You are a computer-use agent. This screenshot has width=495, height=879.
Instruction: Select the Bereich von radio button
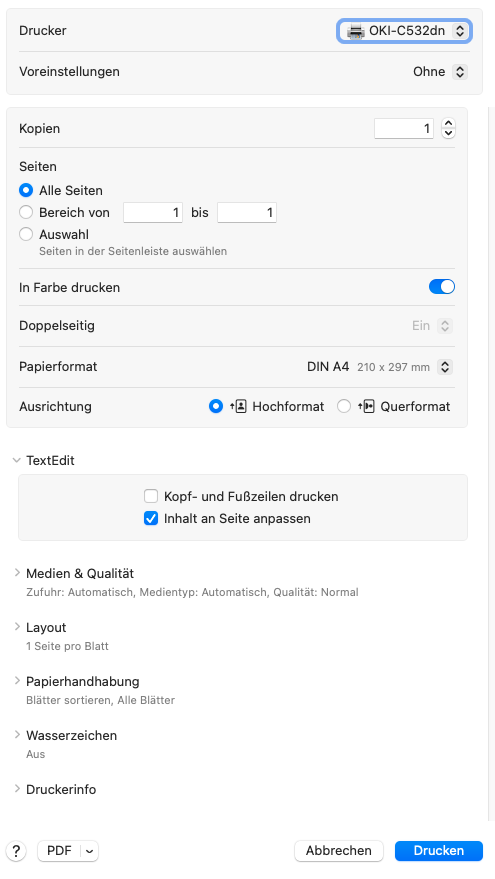click(26, 212)
